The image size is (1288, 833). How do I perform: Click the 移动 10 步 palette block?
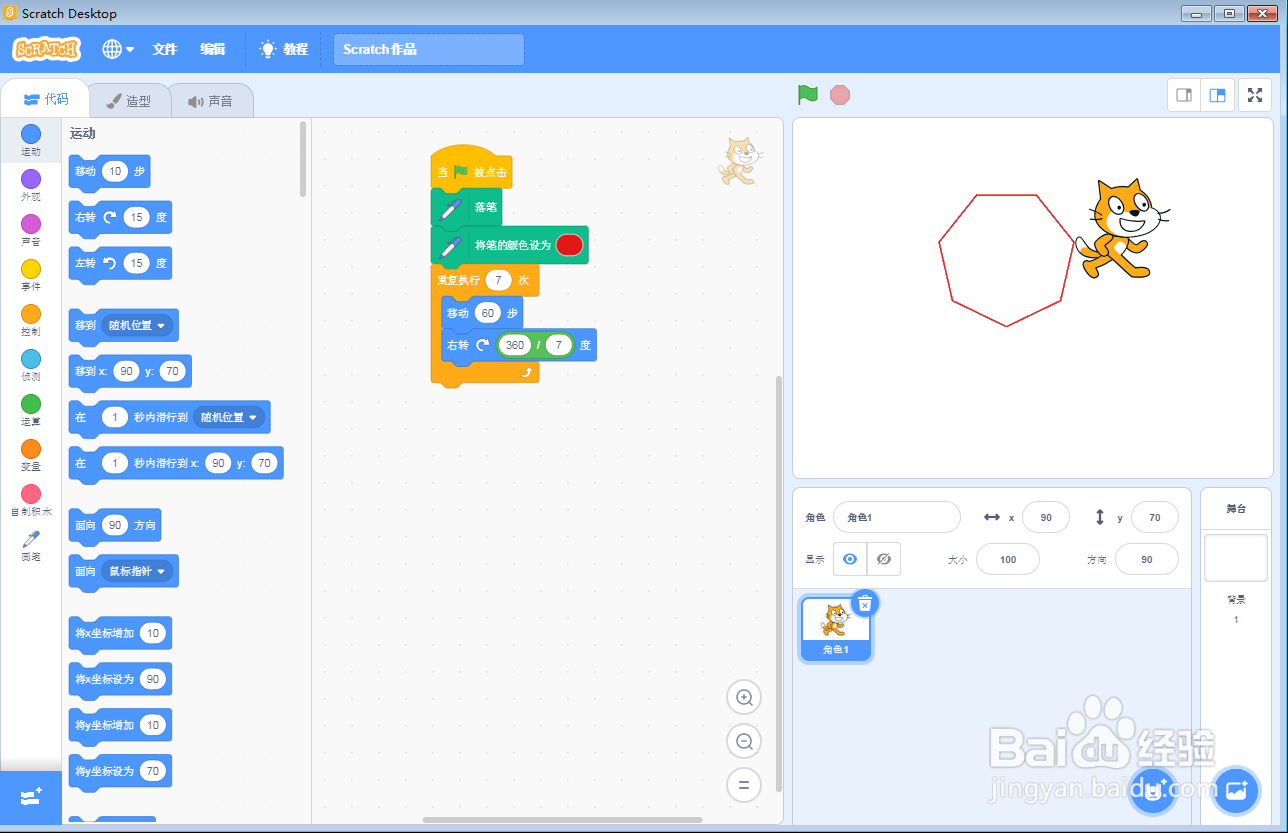109,171
